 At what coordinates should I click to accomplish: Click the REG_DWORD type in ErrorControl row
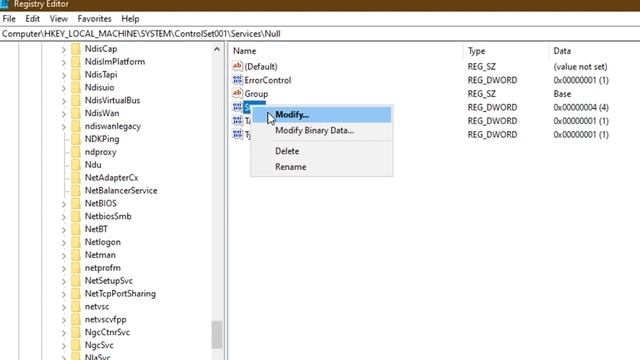(492, 80)
